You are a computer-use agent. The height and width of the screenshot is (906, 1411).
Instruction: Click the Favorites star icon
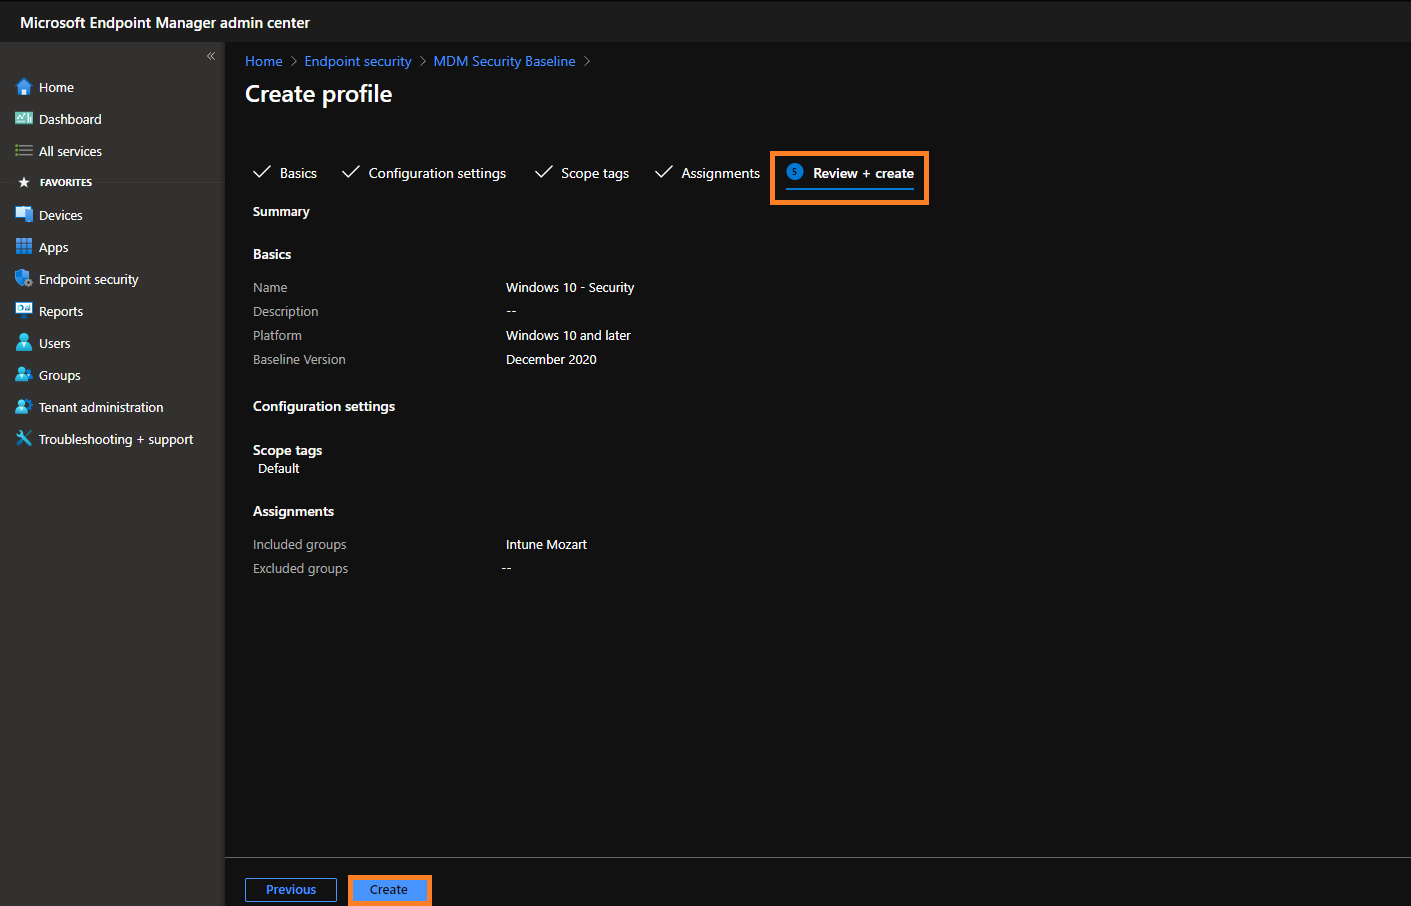(x=24, y=182)
